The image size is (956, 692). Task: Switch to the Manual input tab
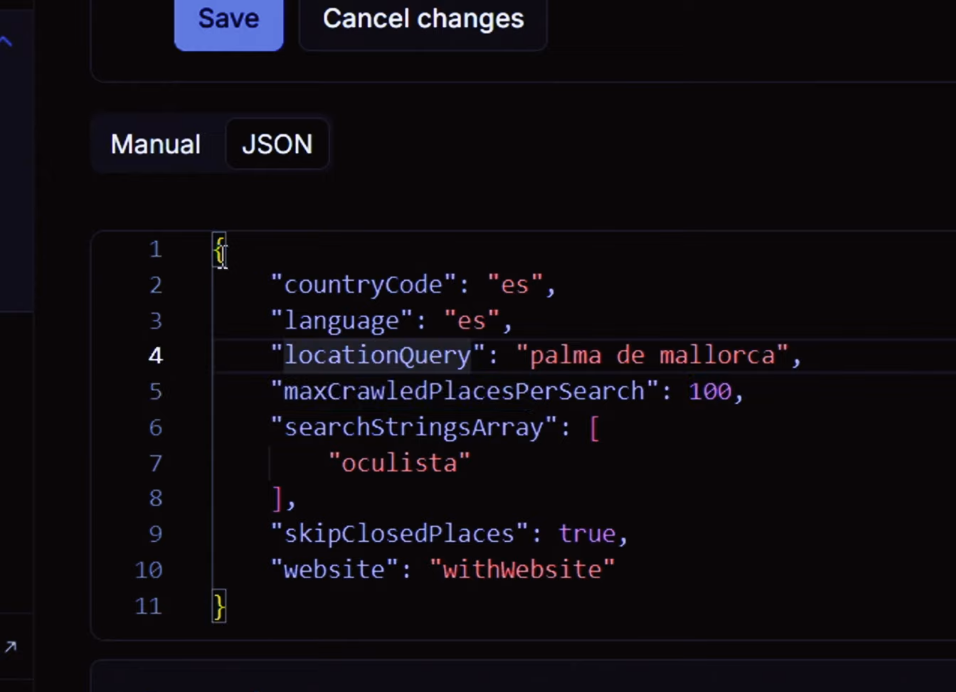[x=155, y=144]
